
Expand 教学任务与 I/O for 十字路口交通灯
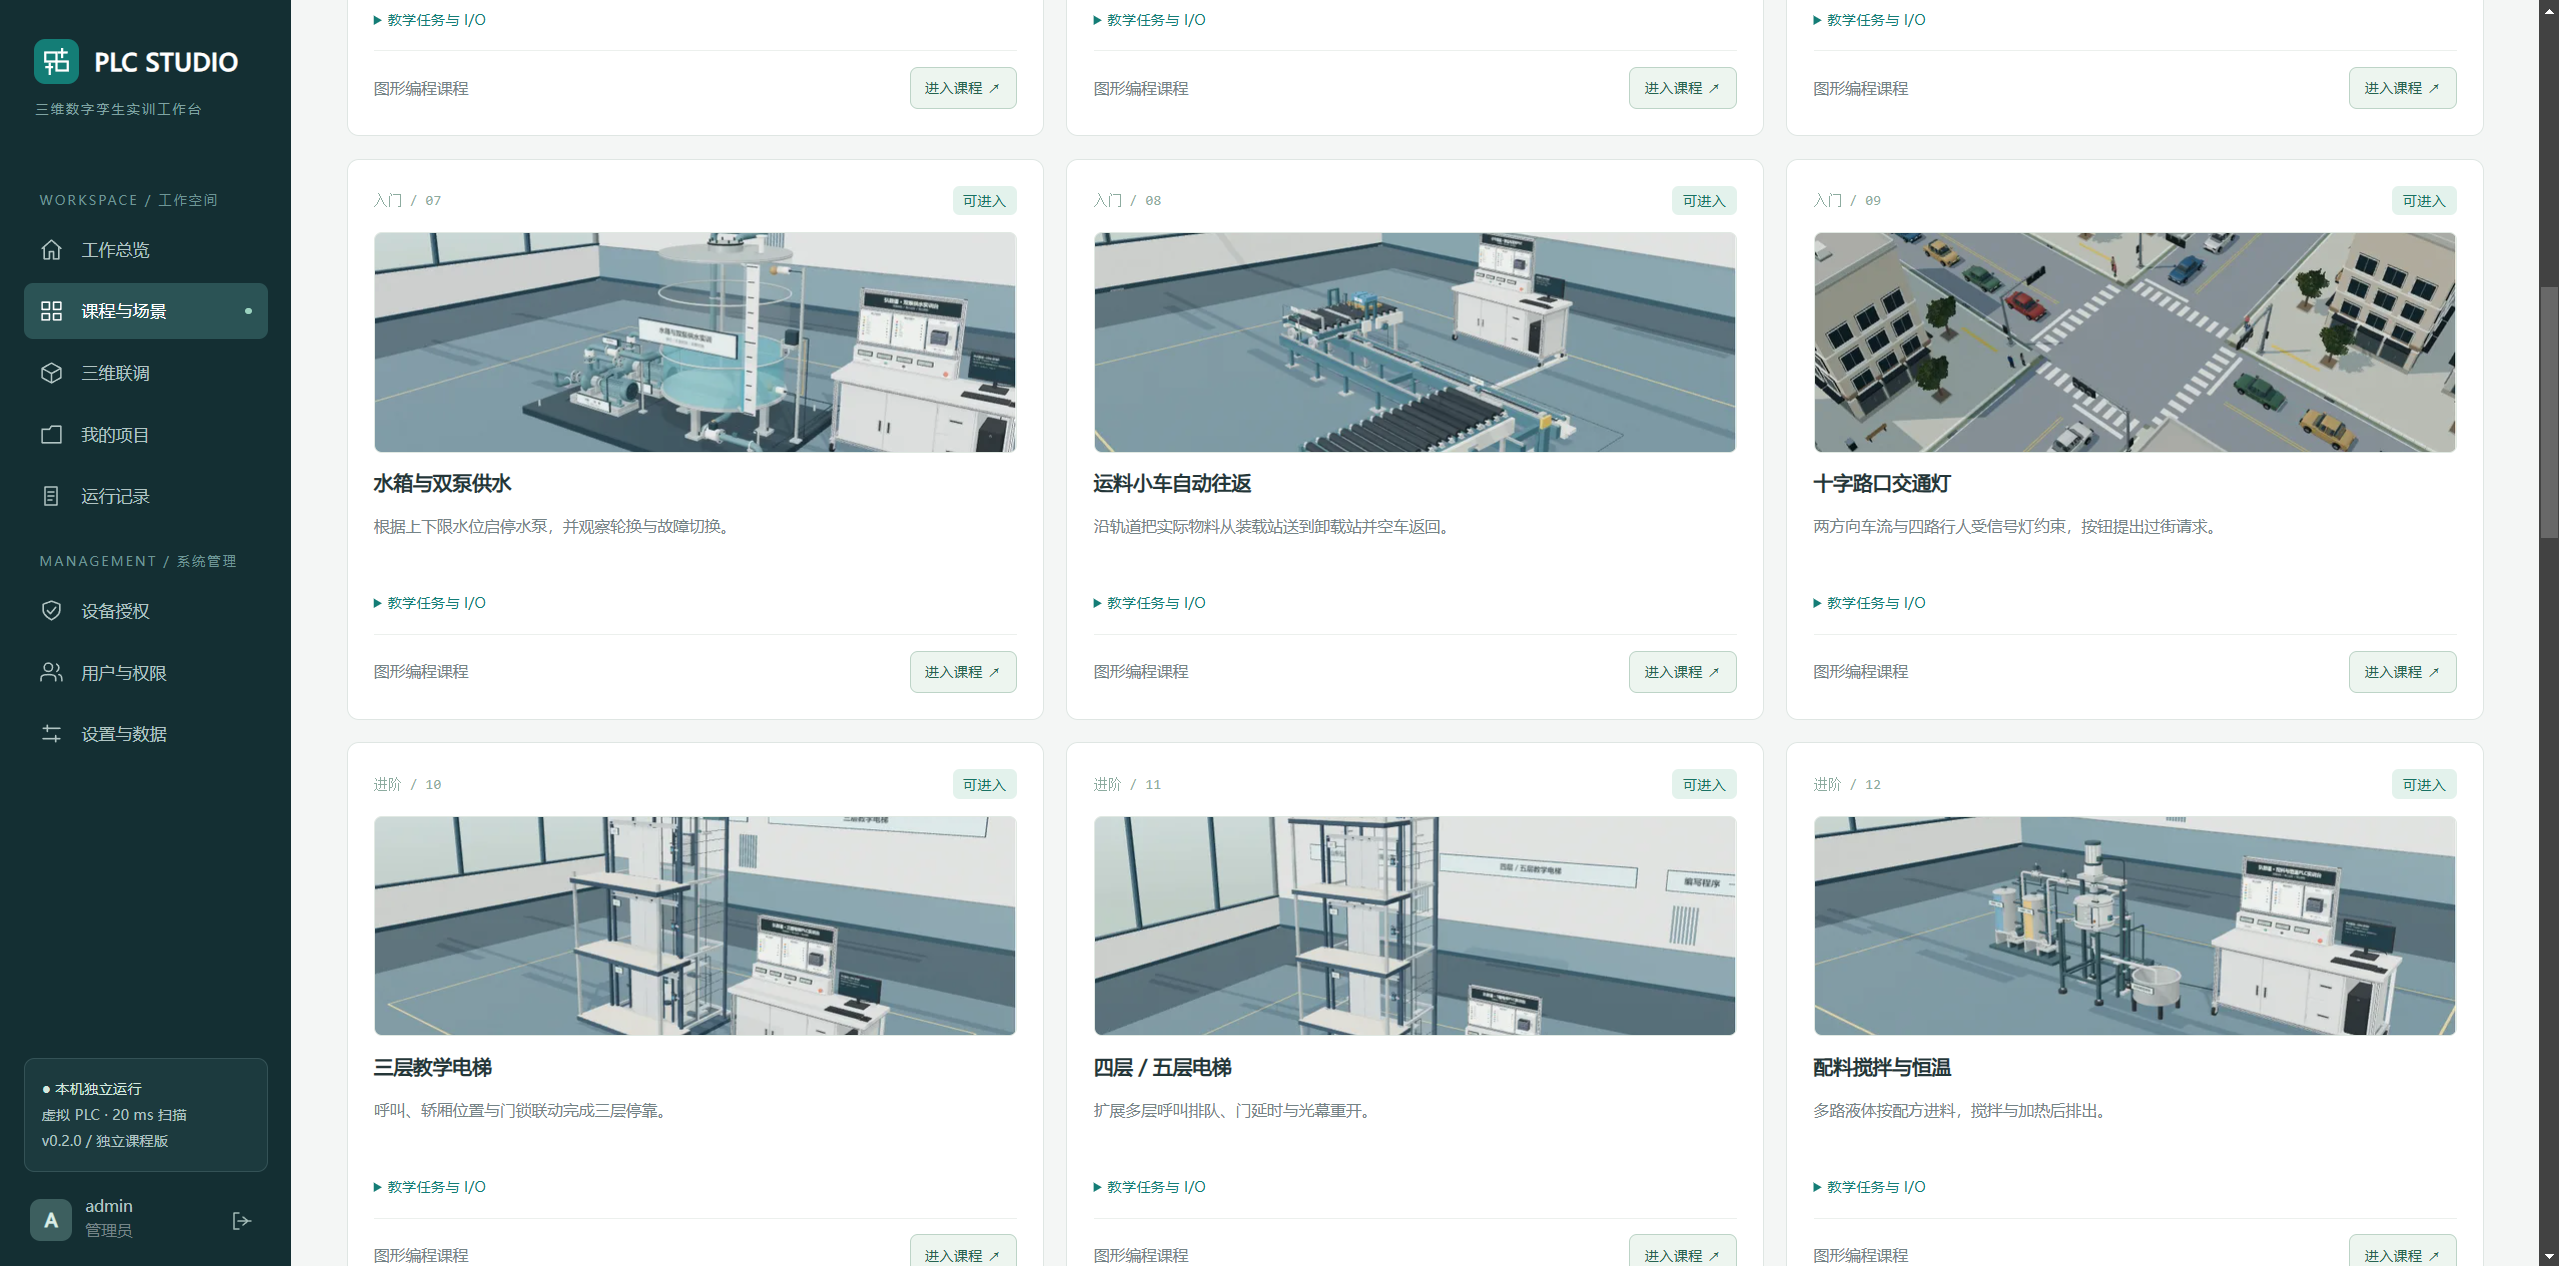click(1870, 603)
